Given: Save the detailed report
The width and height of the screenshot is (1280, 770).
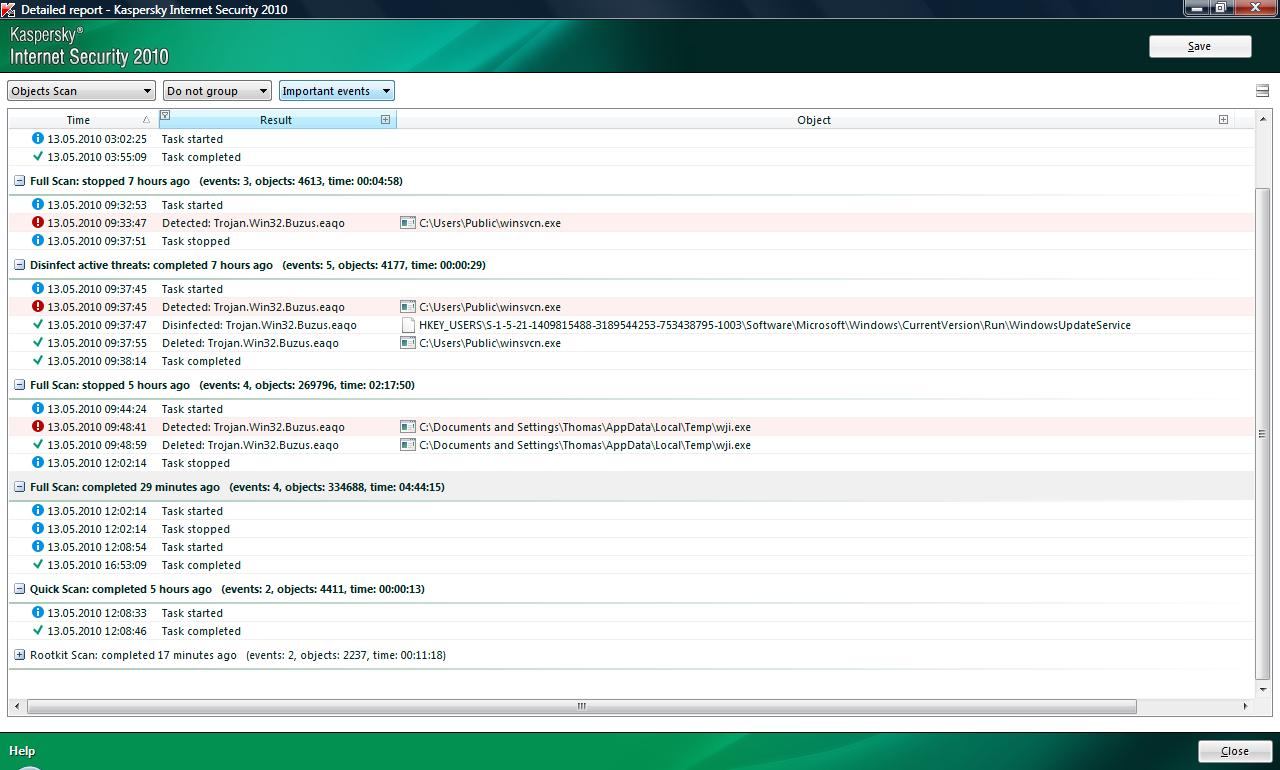Looking at the screenshot, I should 1199,46.
